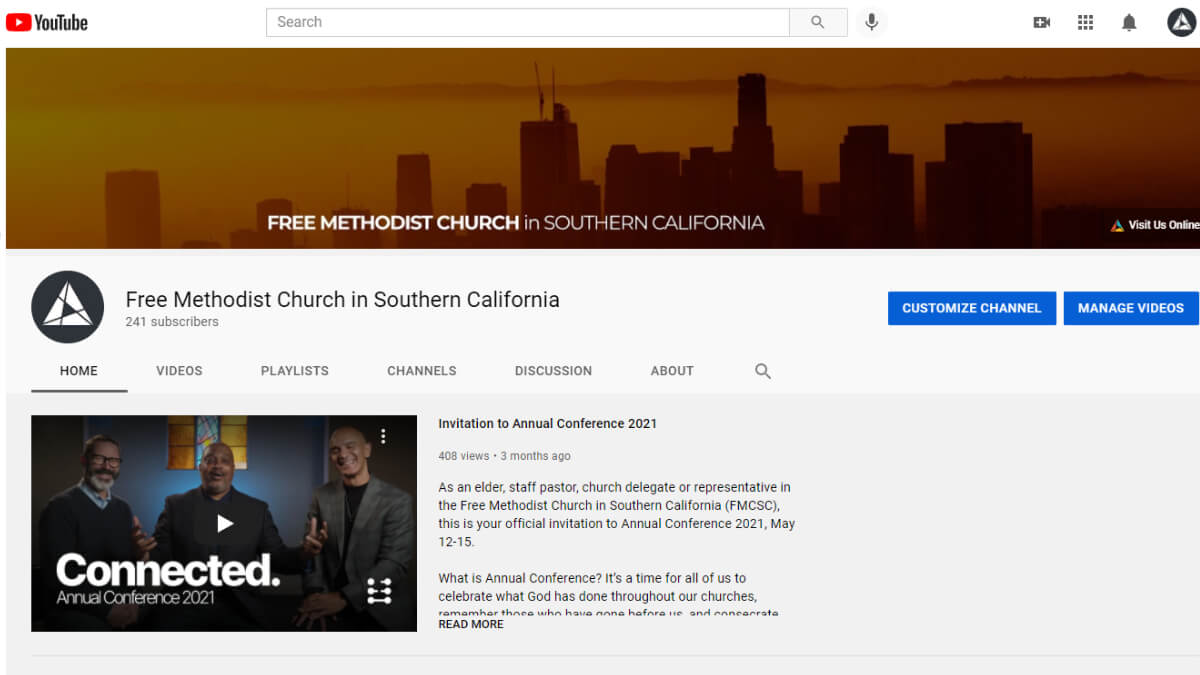Switch to the VIDEOS tab
Viewport: 1200px width, 675px height.
pyautogui.click(x=179, y=371)
